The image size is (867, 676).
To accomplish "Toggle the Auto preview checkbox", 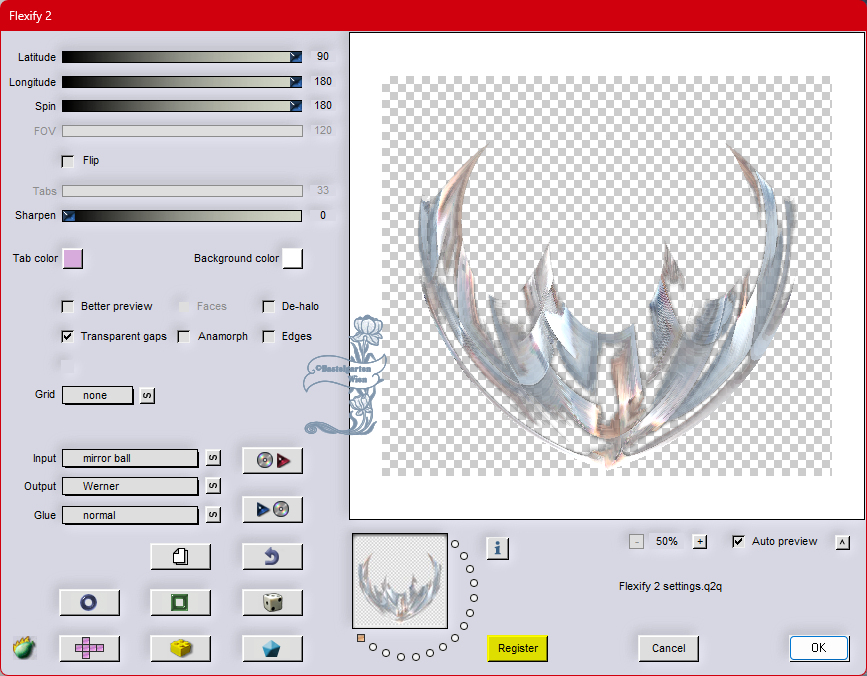I will tap(739, 542).
